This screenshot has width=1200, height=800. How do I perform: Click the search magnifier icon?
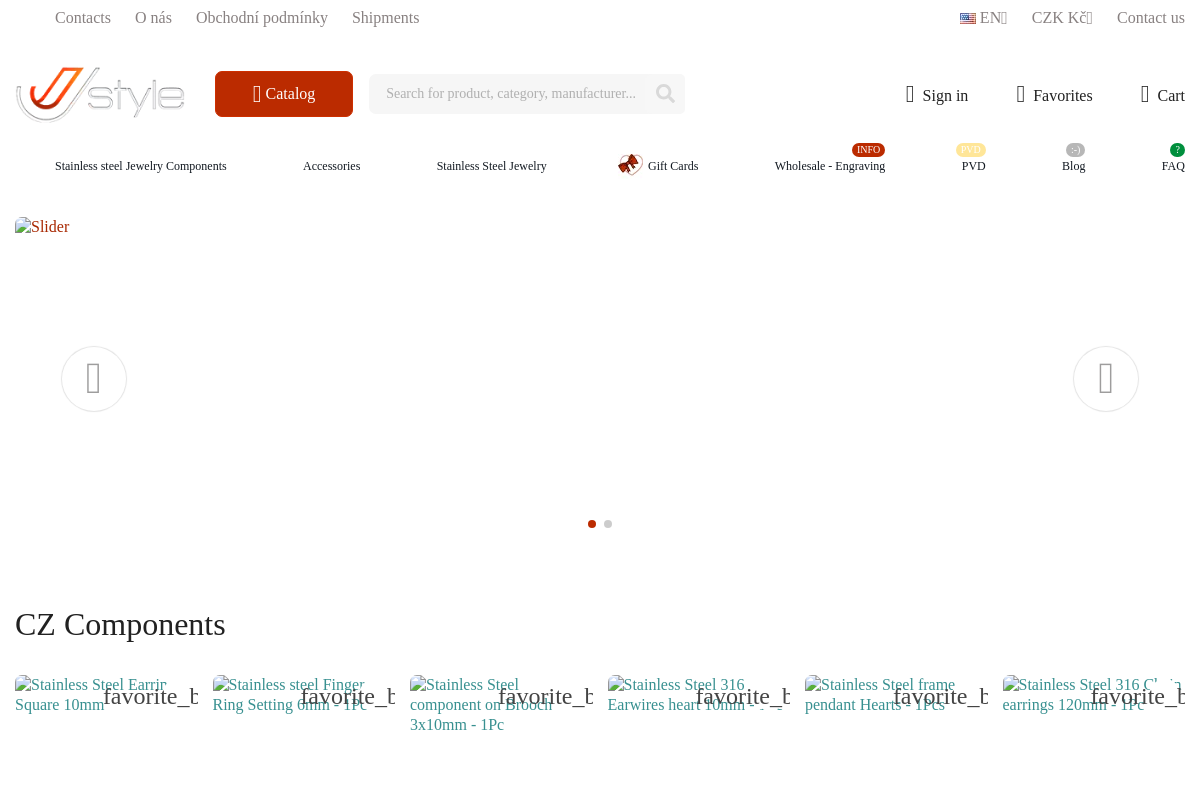665,94
